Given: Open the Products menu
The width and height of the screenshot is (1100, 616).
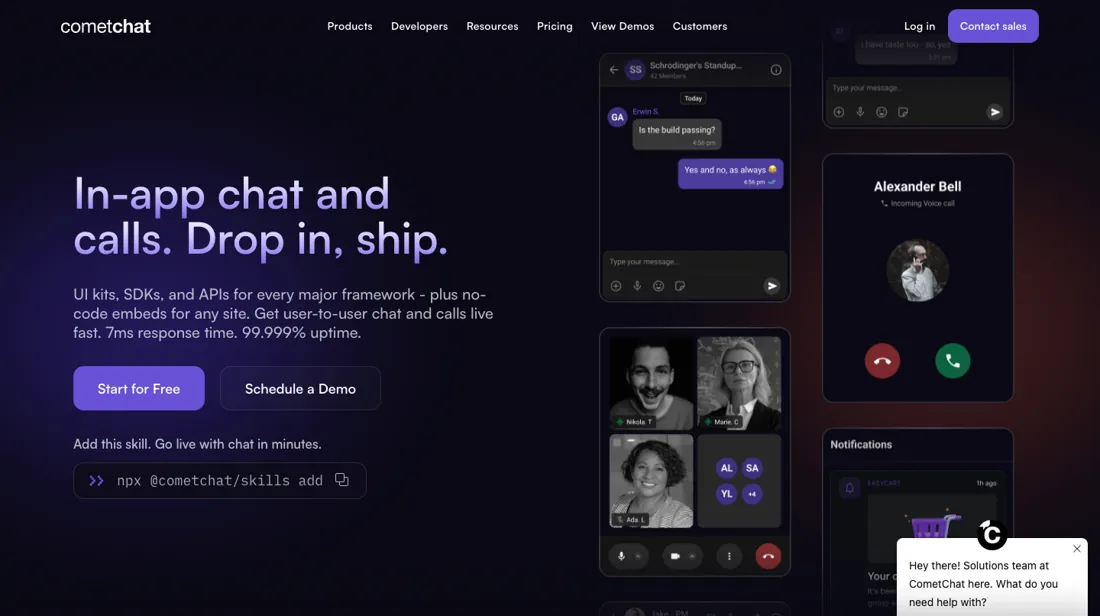Looking at the screenshot, I should click(349, 26).
